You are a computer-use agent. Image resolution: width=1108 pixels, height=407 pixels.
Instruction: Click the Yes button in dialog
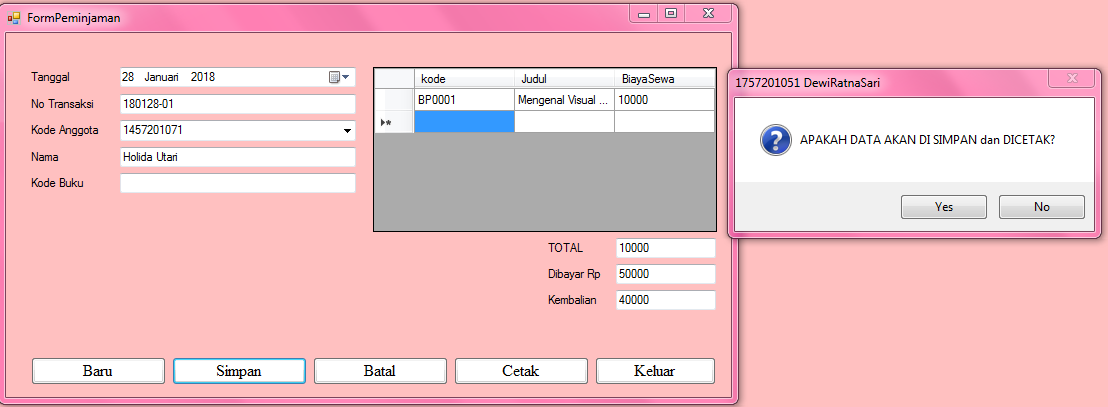[x=943, y=207]
